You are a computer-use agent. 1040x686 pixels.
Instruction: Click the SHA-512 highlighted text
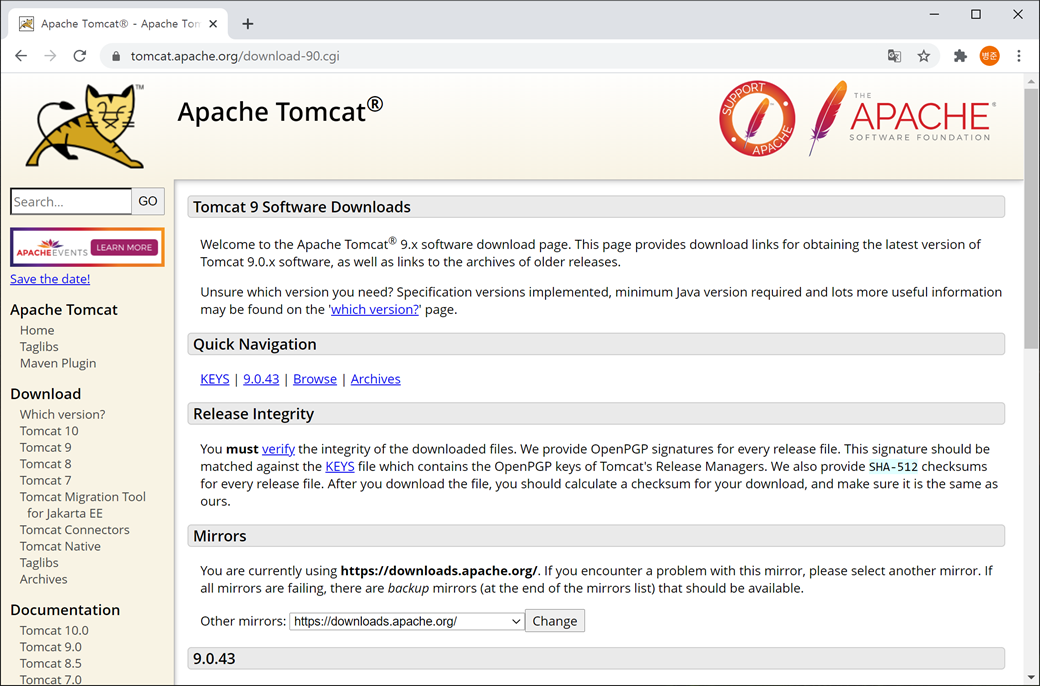pos(893,467)
